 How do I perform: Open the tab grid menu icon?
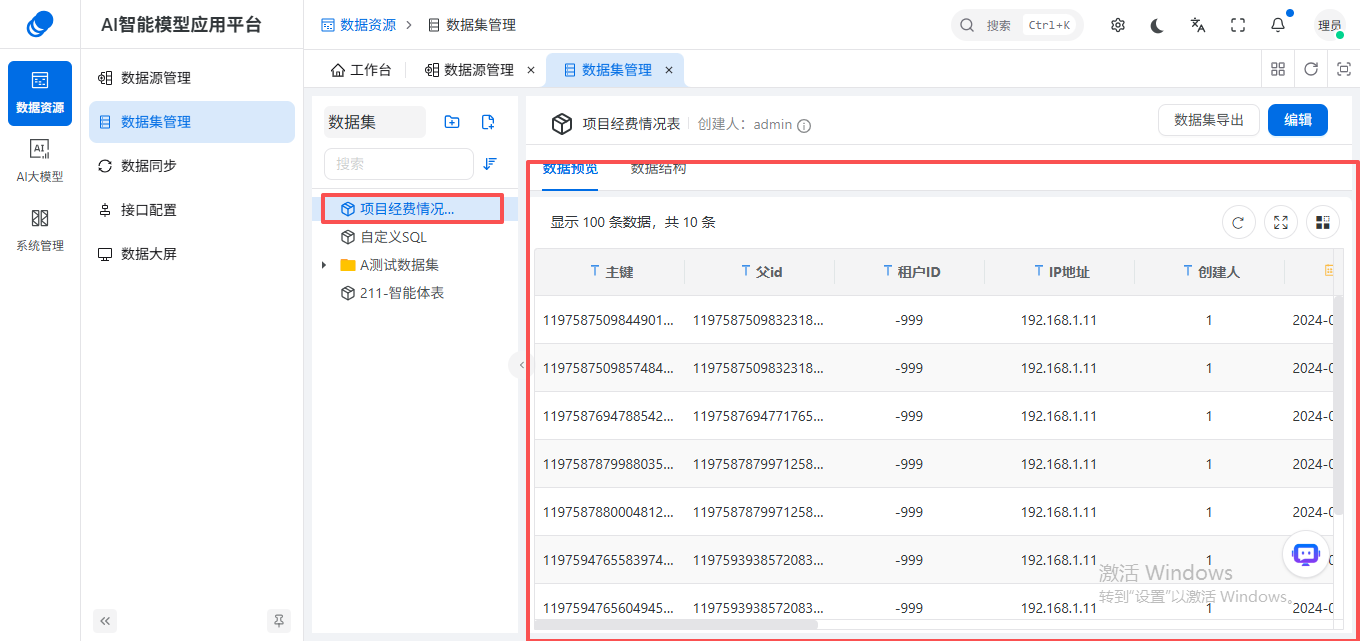1278,69
